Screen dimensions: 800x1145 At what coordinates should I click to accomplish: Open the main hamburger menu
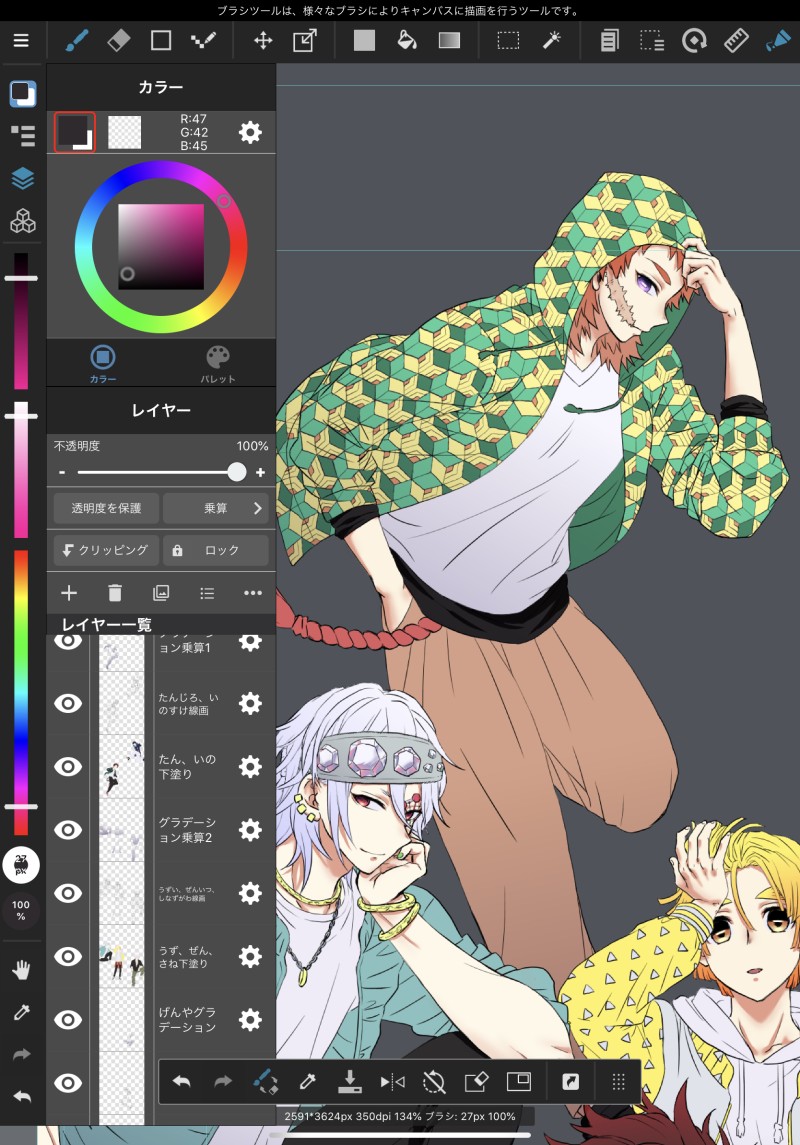[x=21, y=40]
